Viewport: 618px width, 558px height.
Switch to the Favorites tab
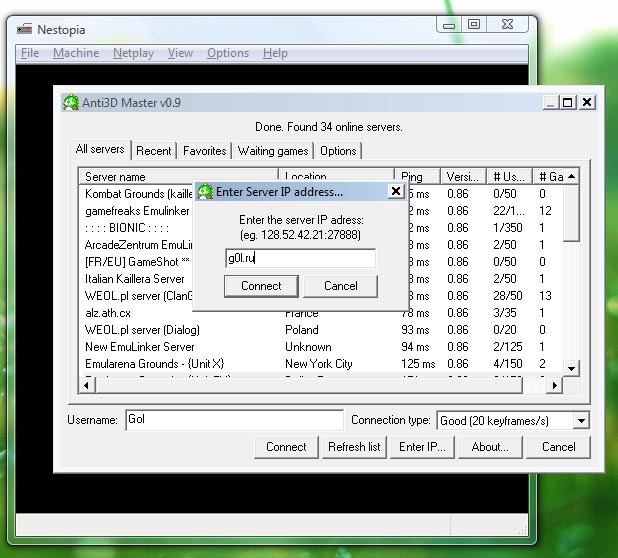tap(205, 151)
